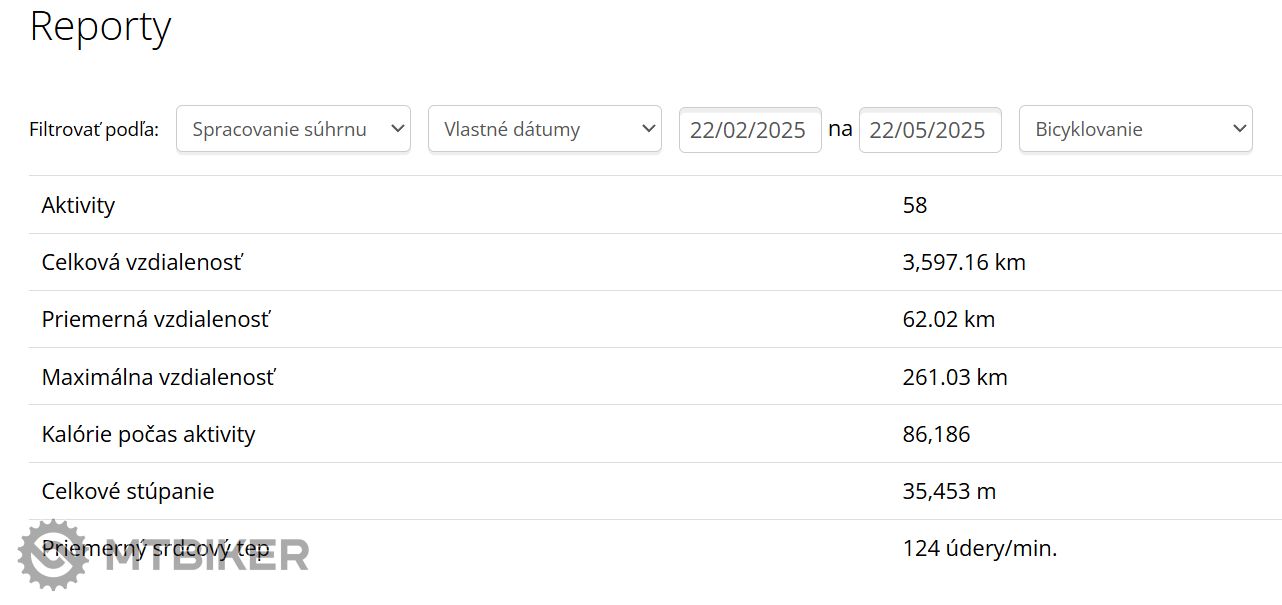Click the end date field 22/05/2025

[x=929, y=130]
